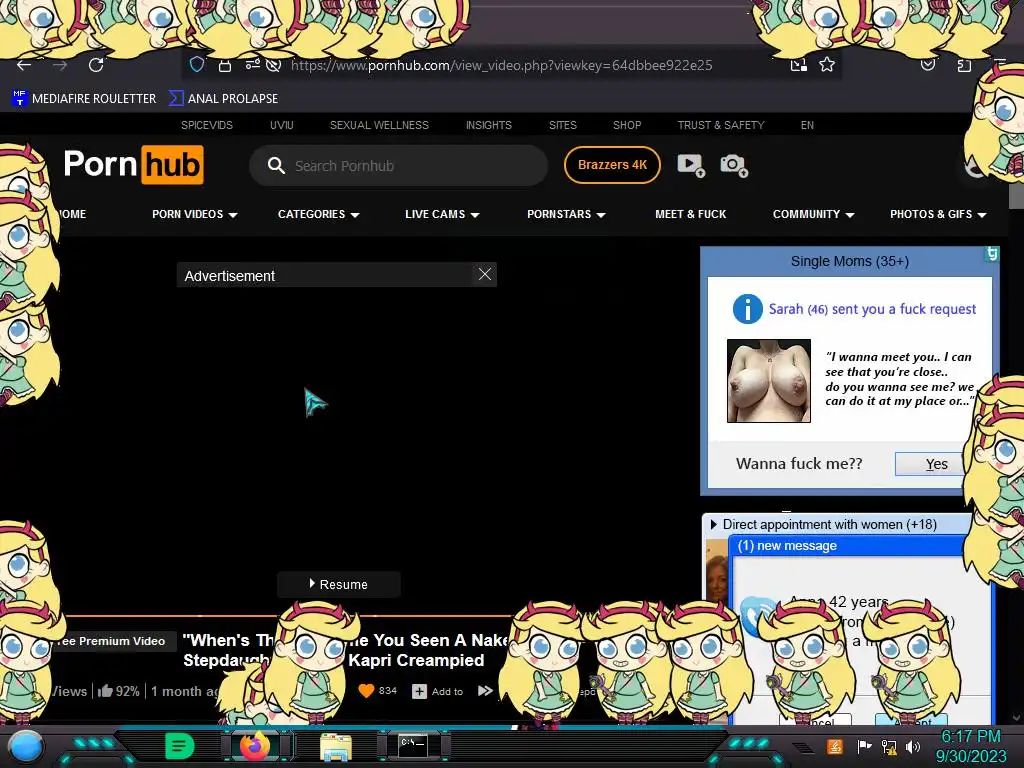Open the site permissions icon in address bar
Screen dimensions: 1024x768
(252, 64)
